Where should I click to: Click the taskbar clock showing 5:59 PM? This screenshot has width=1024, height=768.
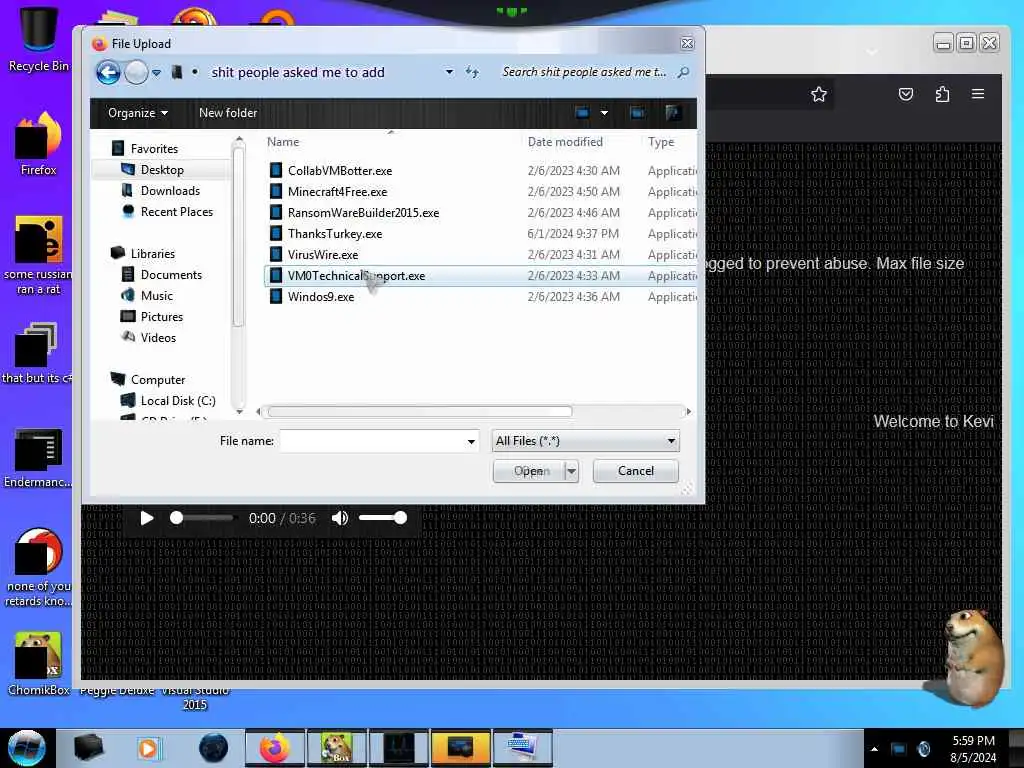[x=973, y=748]
